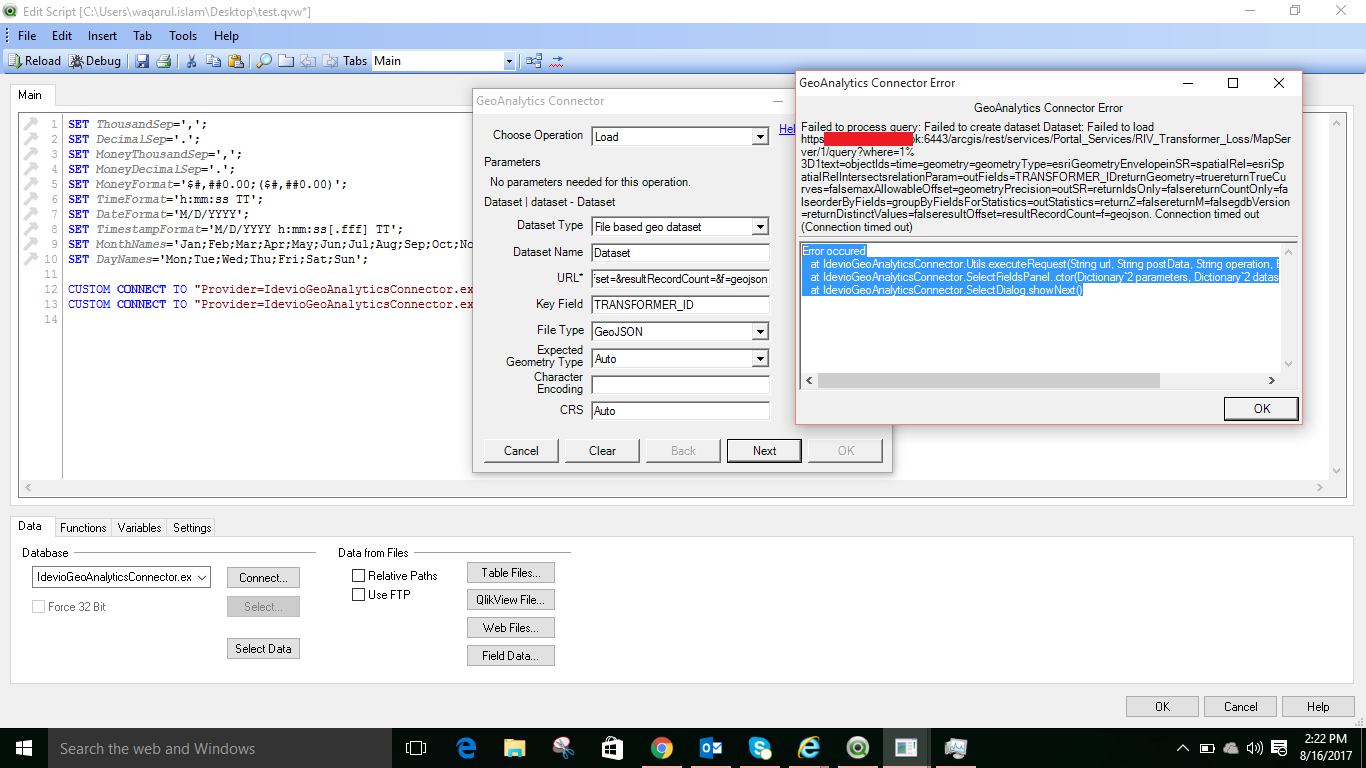
Task: Click the volume speaker tray icon
Action: pyautogui.click(x=1254, y=748)
